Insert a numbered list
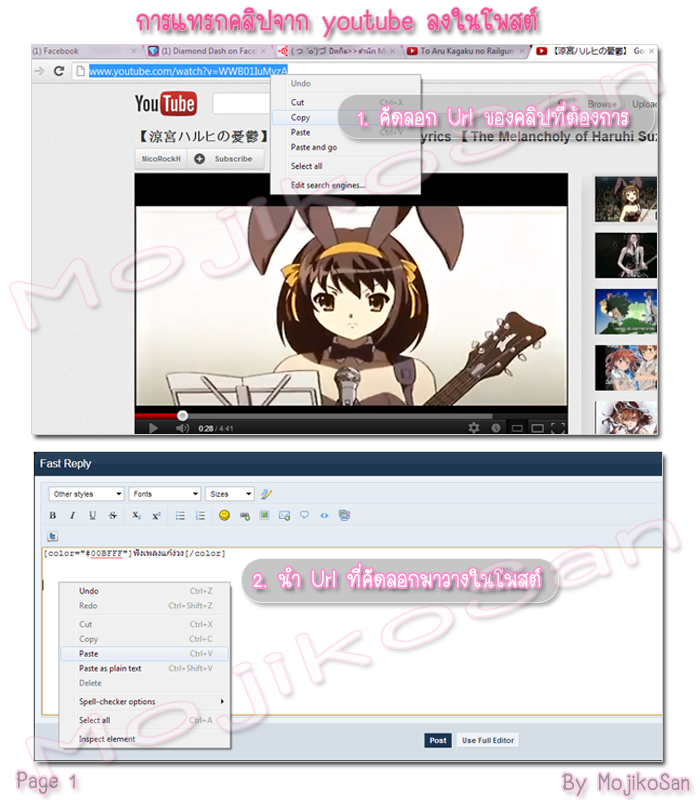This screenshot has width=700, height=800. coord(200,516)
